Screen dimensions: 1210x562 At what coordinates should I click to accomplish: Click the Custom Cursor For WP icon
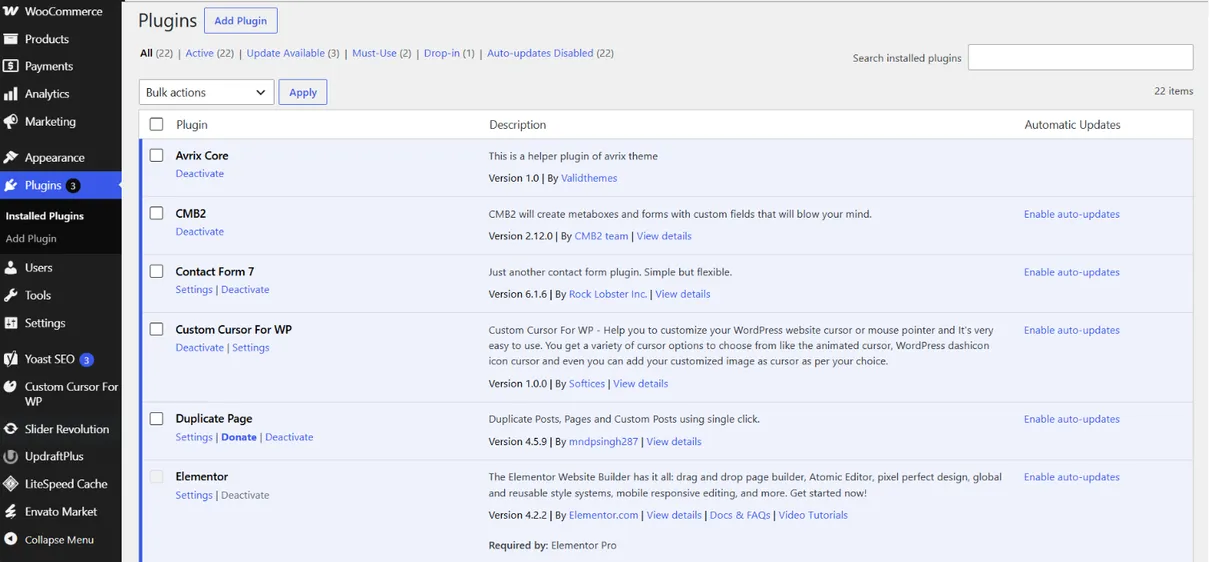[11, 387]
